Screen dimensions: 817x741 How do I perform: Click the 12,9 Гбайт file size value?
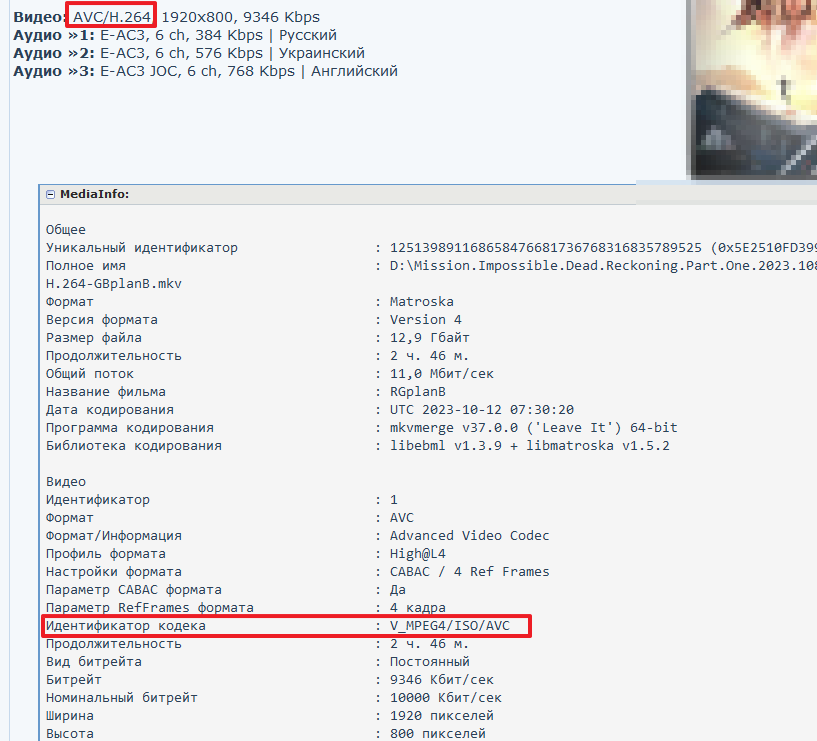pyautogui.click(x=429, y=338)
